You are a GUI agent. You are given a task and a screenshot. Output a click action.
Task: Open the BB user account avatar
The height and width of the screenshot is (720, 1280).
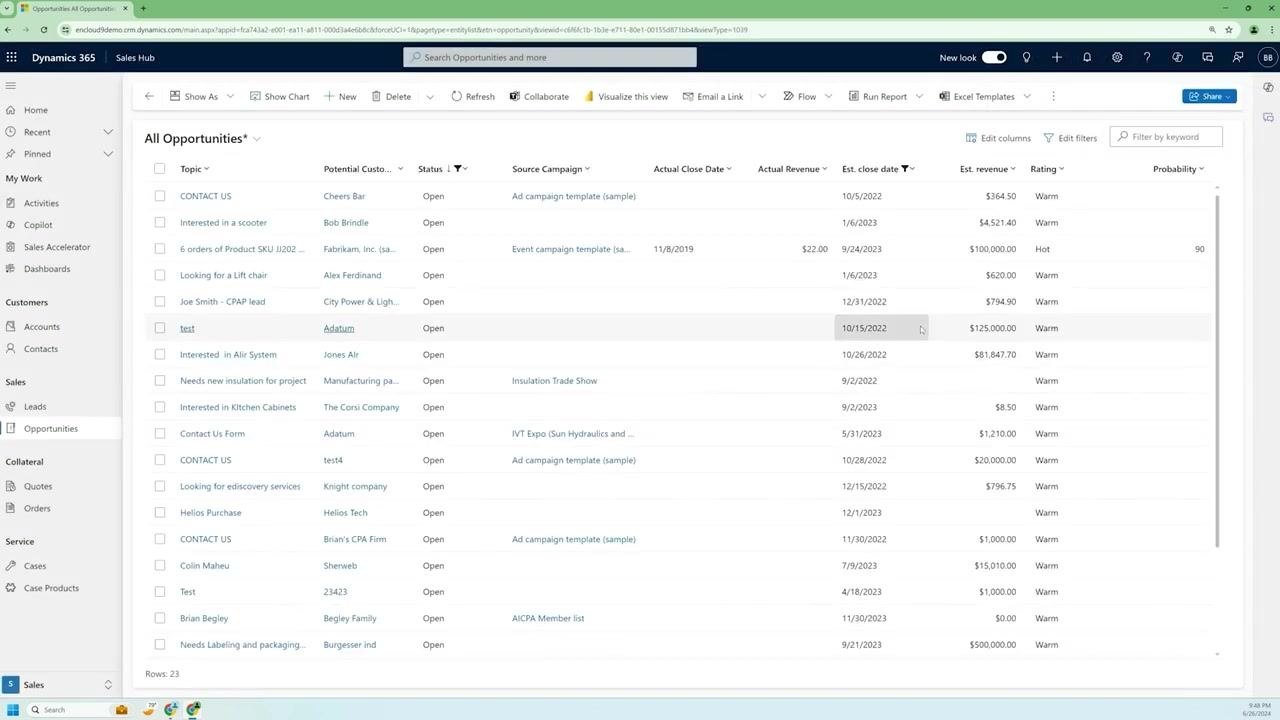(1268, 57)
